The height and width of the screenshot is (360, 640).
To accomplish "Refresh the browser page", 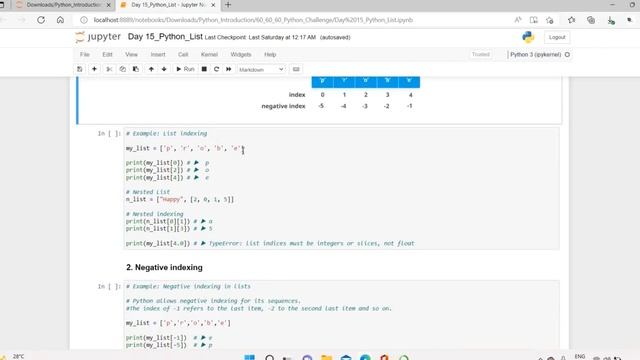I will (x=41, y=20).
